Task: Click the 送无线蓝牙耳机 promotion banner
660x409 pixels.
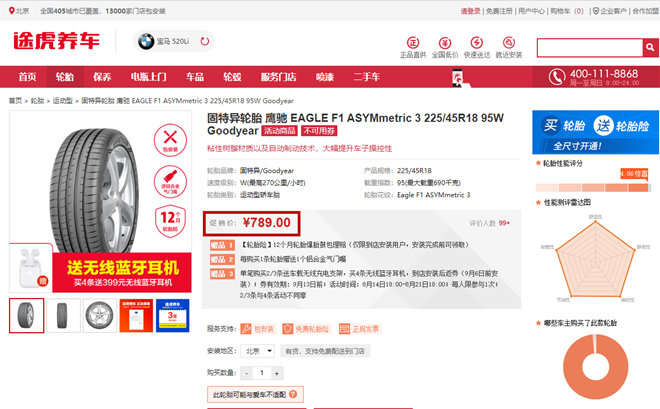Action: pyautogui.click(x=122, y=273)
